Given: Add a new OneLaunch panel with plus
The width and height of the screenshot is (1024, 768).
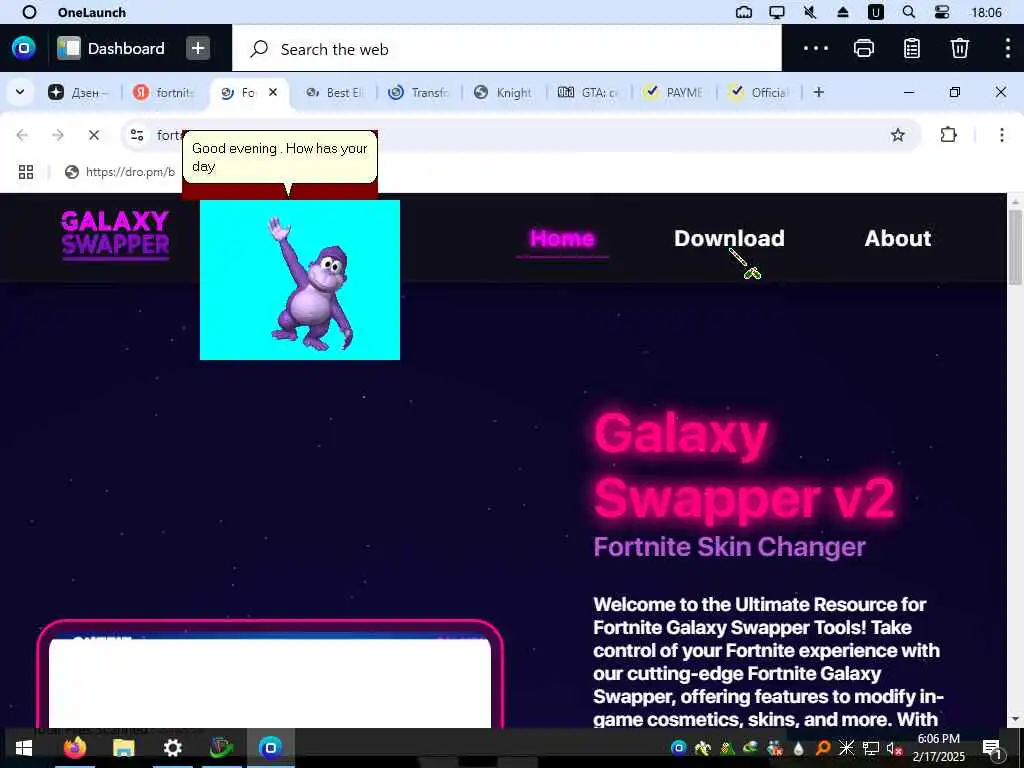Looking at the screenshot, I should click(198, 48).
